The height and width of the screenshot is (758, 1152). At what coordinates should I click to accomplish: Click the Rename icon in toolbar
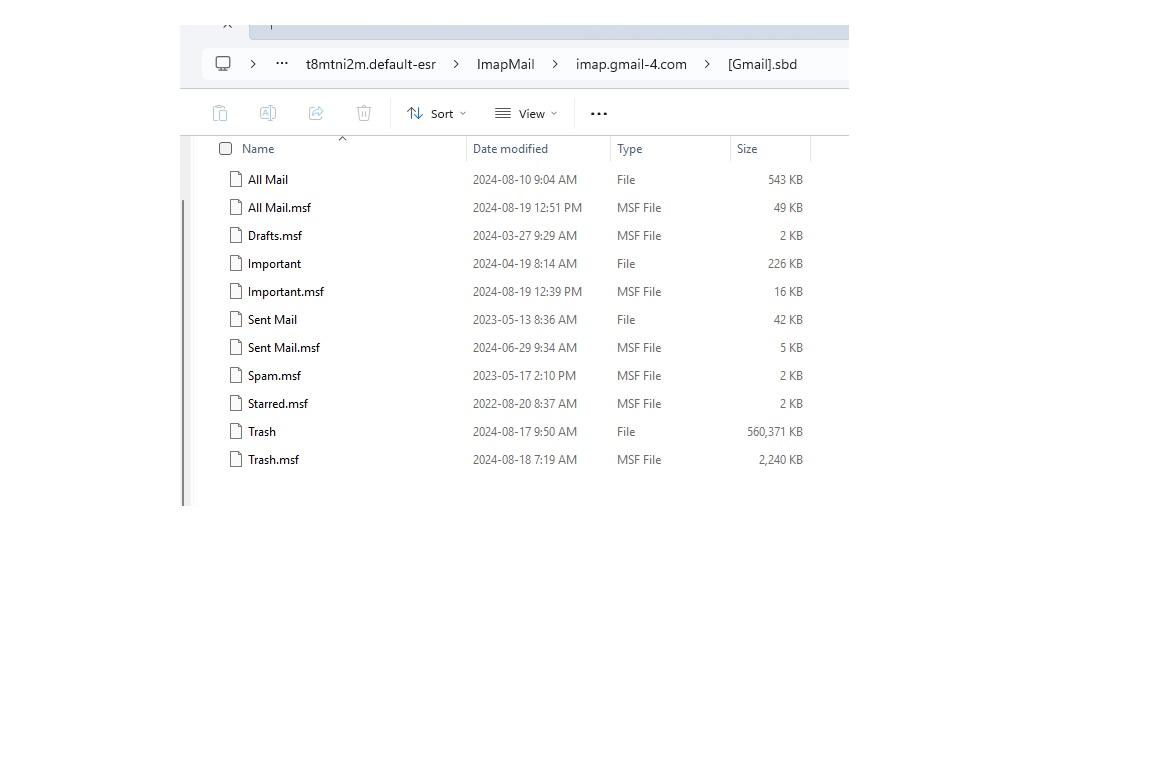[x=268, y=113]
